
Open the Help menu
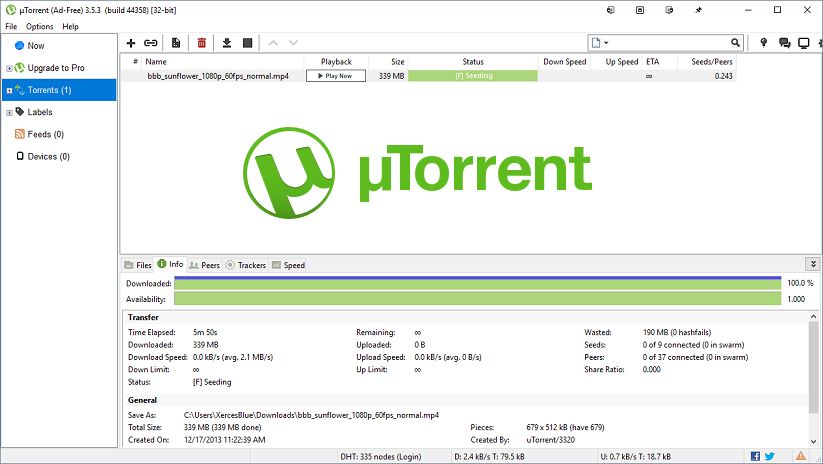click(70, 26)
